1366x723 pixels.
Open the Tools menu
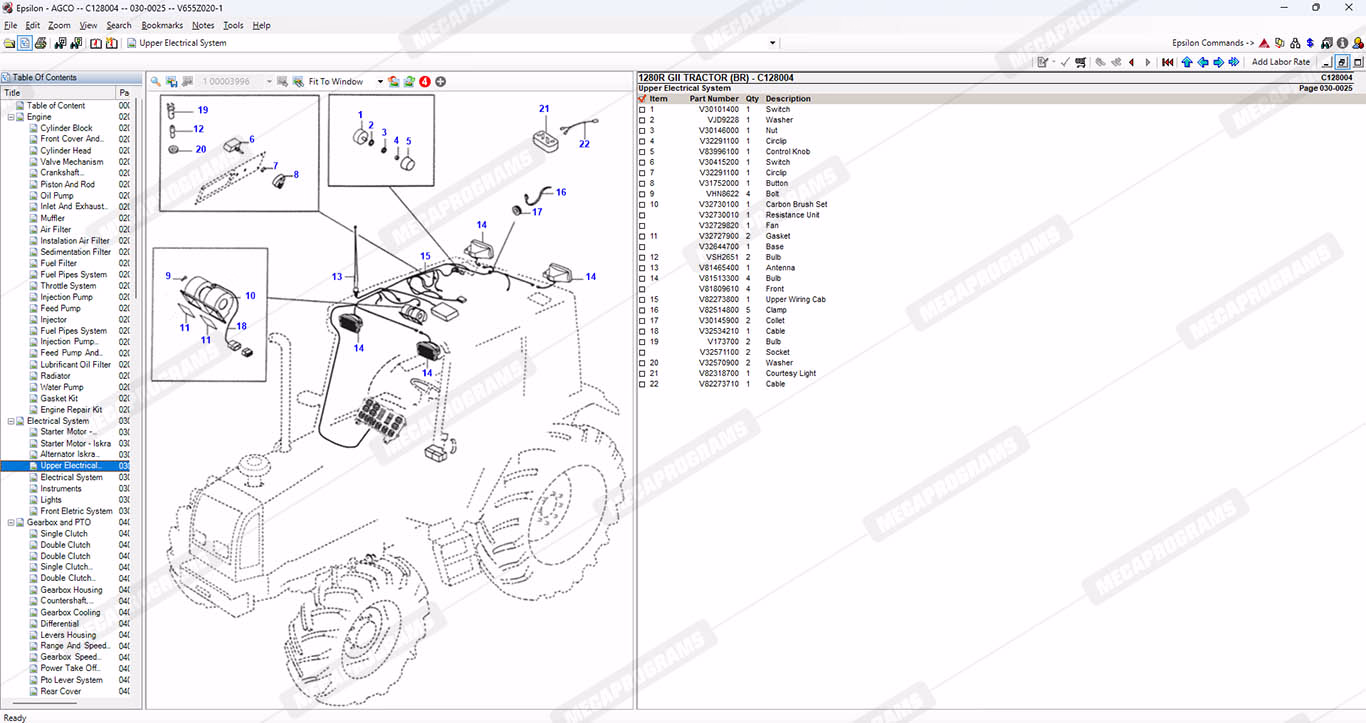[x=233, y=25]
